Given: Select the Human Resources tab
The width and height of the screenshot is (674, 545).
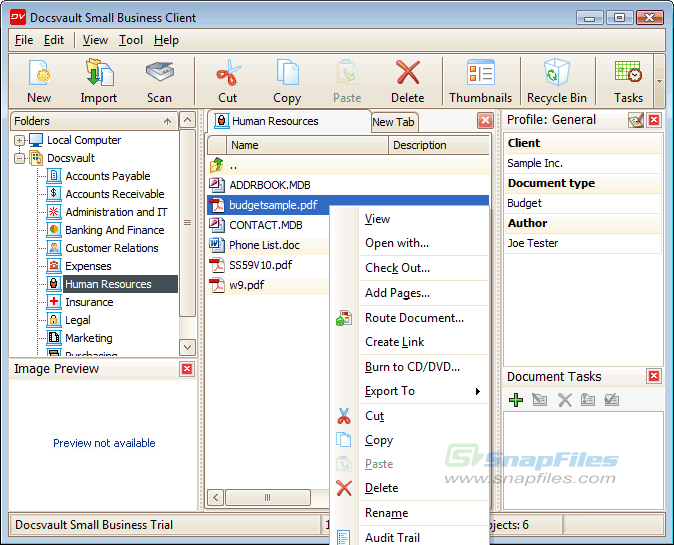Looking at the screenshot, I should click(289, 121).
